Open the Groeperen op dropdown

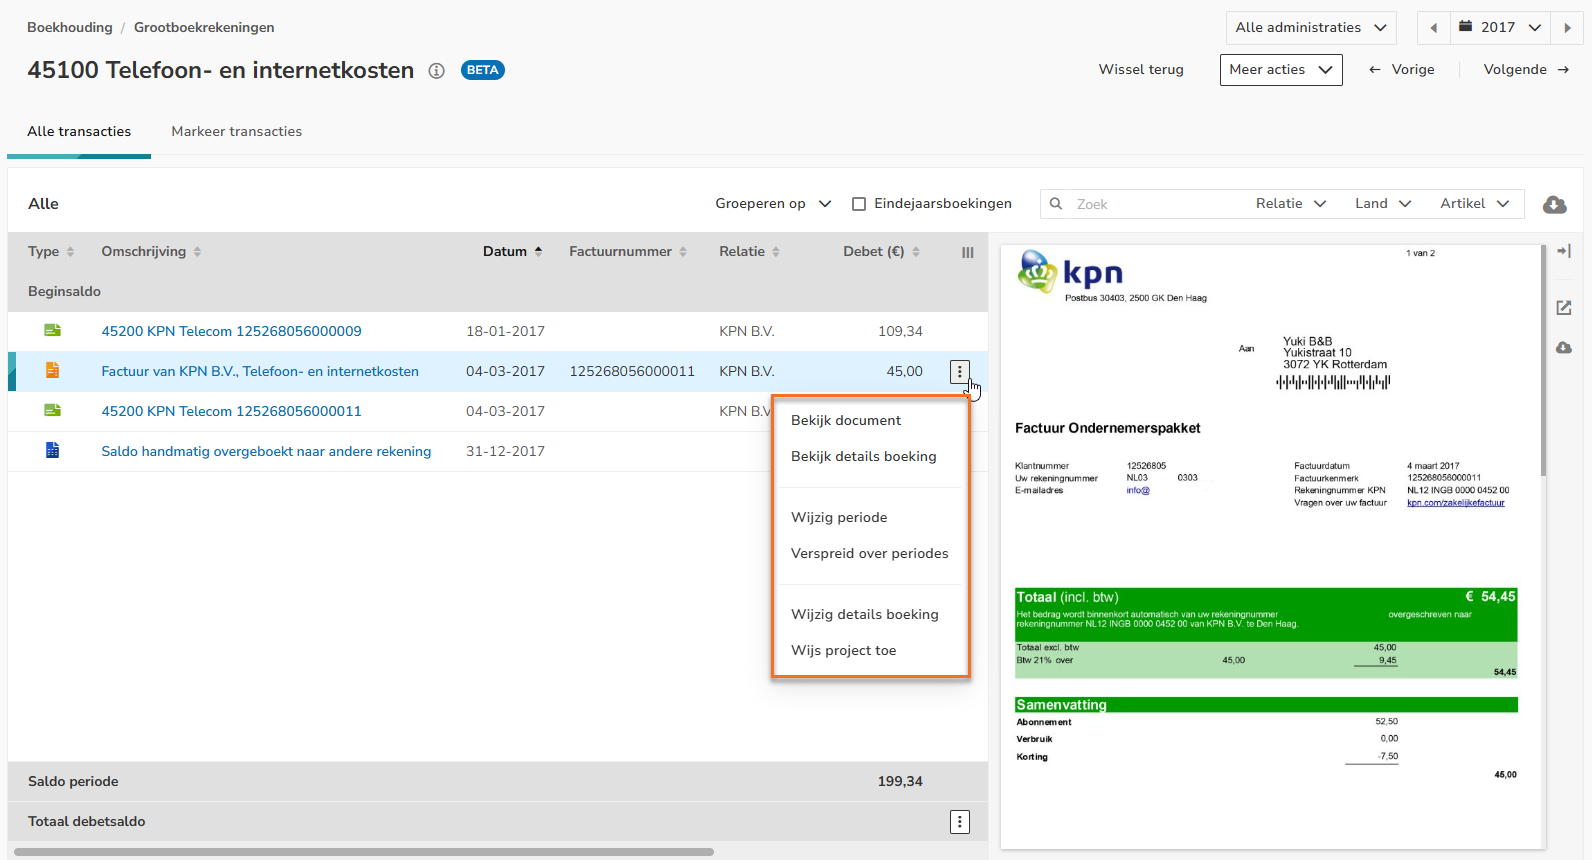pyautogui.click(x=773, y=204)
